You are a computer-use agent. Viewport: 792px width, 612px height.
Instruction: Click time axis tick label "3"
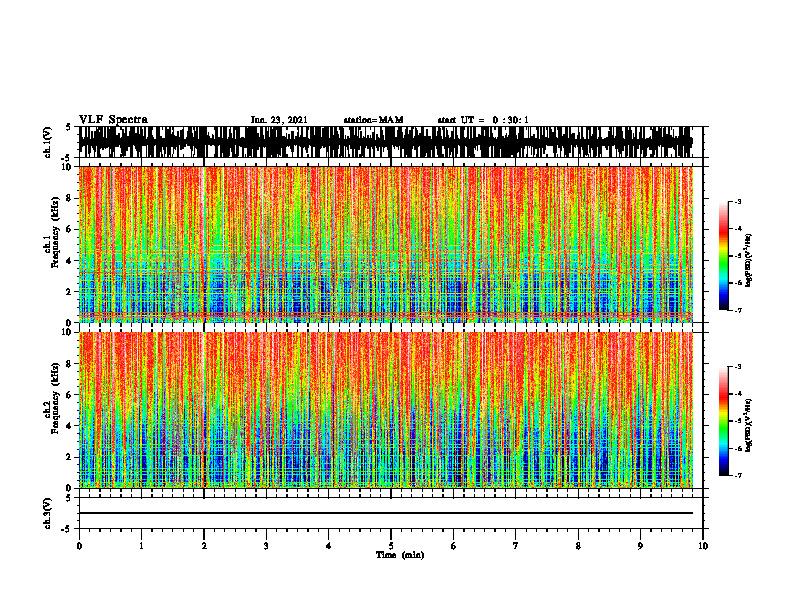click(266, 546)
